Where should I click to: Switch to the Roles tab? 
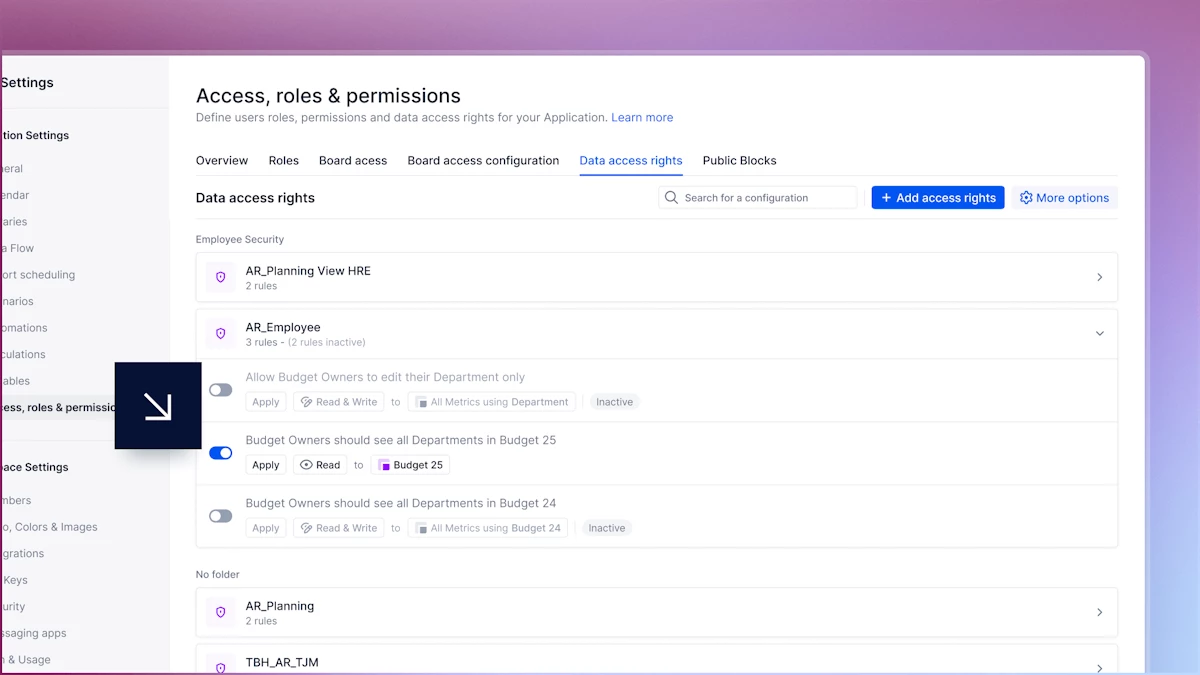284,160
